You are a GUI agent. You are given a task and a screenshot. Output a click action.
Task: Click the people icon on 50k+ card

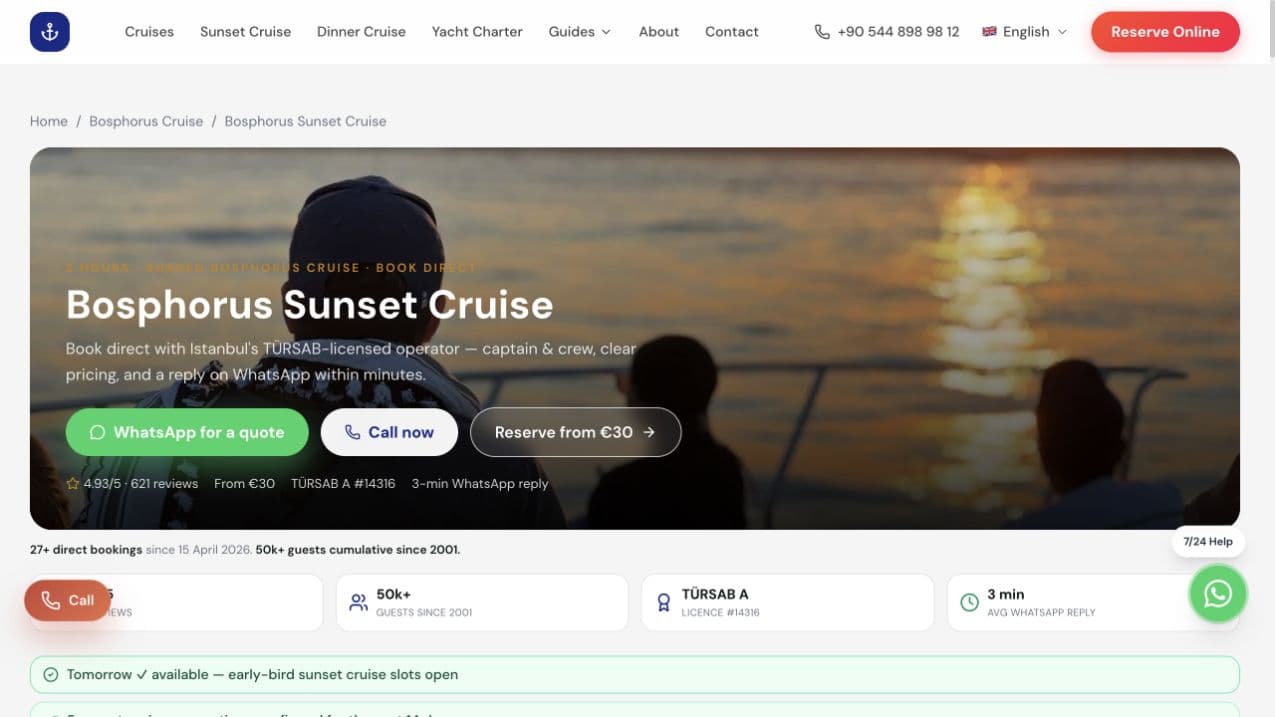pyautogui.click(x=358, y=603)
